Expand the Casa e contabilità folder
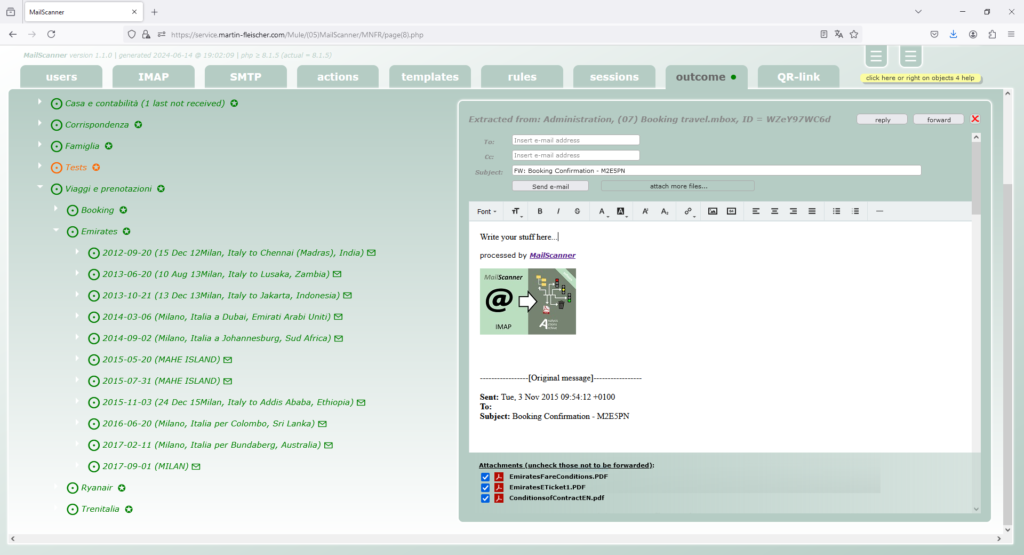This screenshot has height=555, width=1024. [x=41, y=102]
